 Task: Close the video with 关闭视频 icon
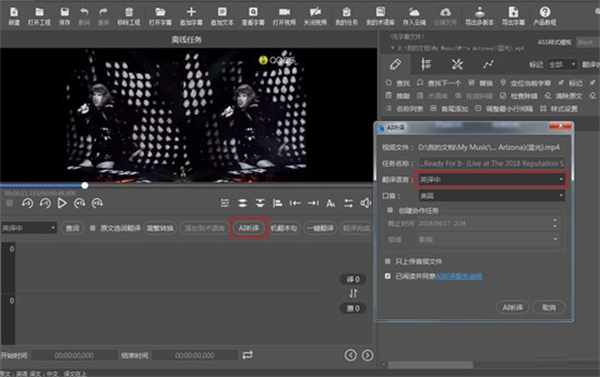tap(315, 16)
